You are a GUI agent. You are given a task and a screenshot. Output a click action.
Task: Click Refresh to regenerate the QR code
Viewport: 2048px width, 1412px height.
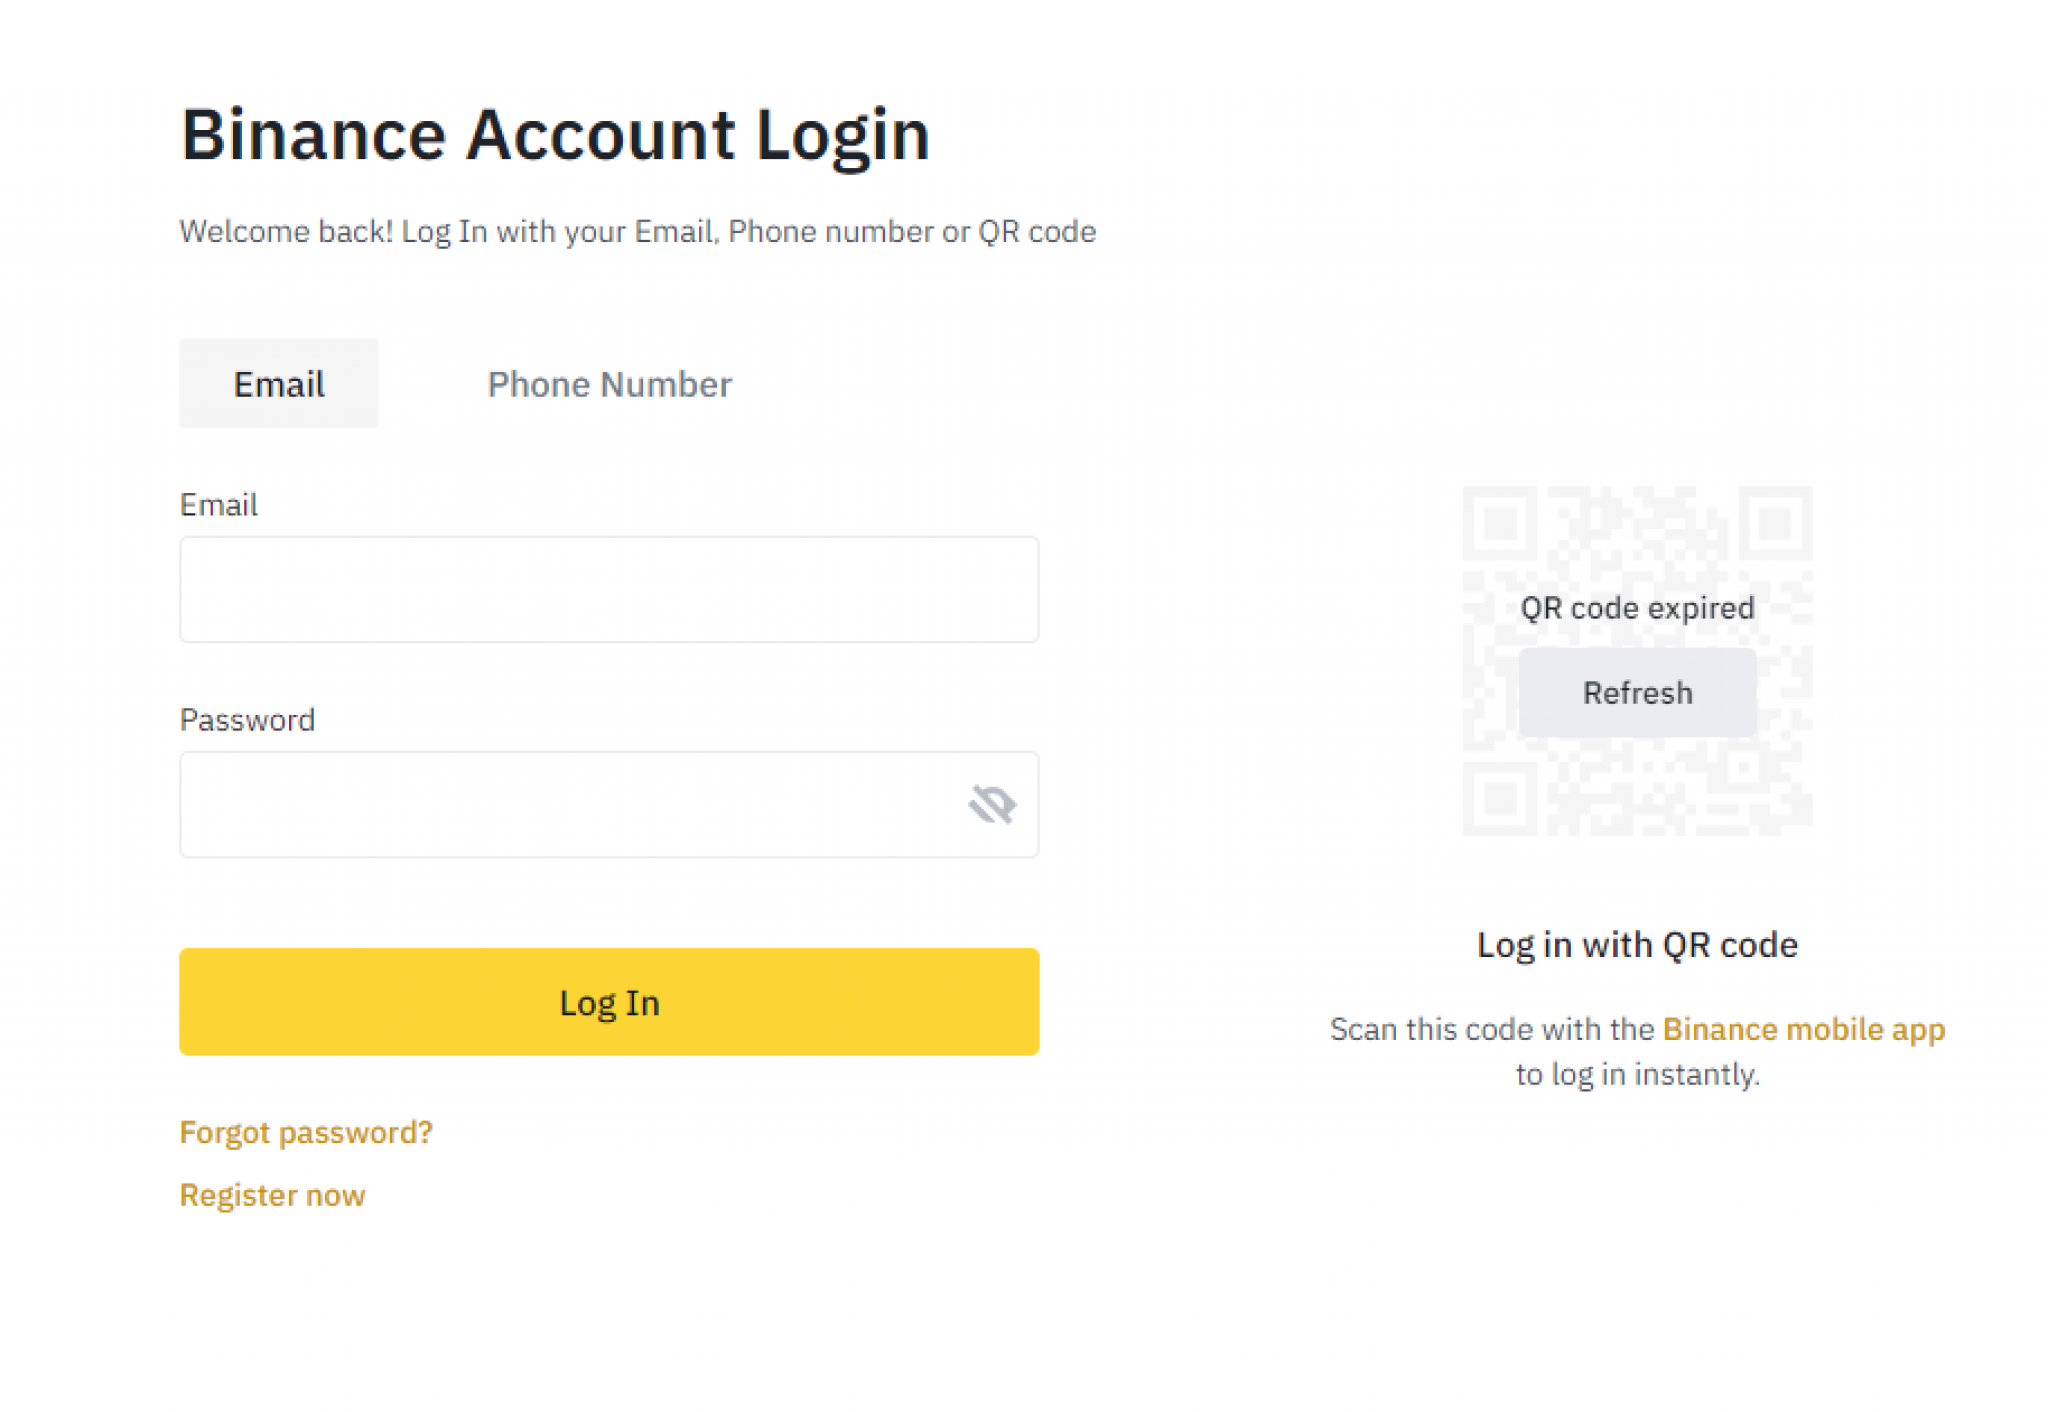point(1637,691)
